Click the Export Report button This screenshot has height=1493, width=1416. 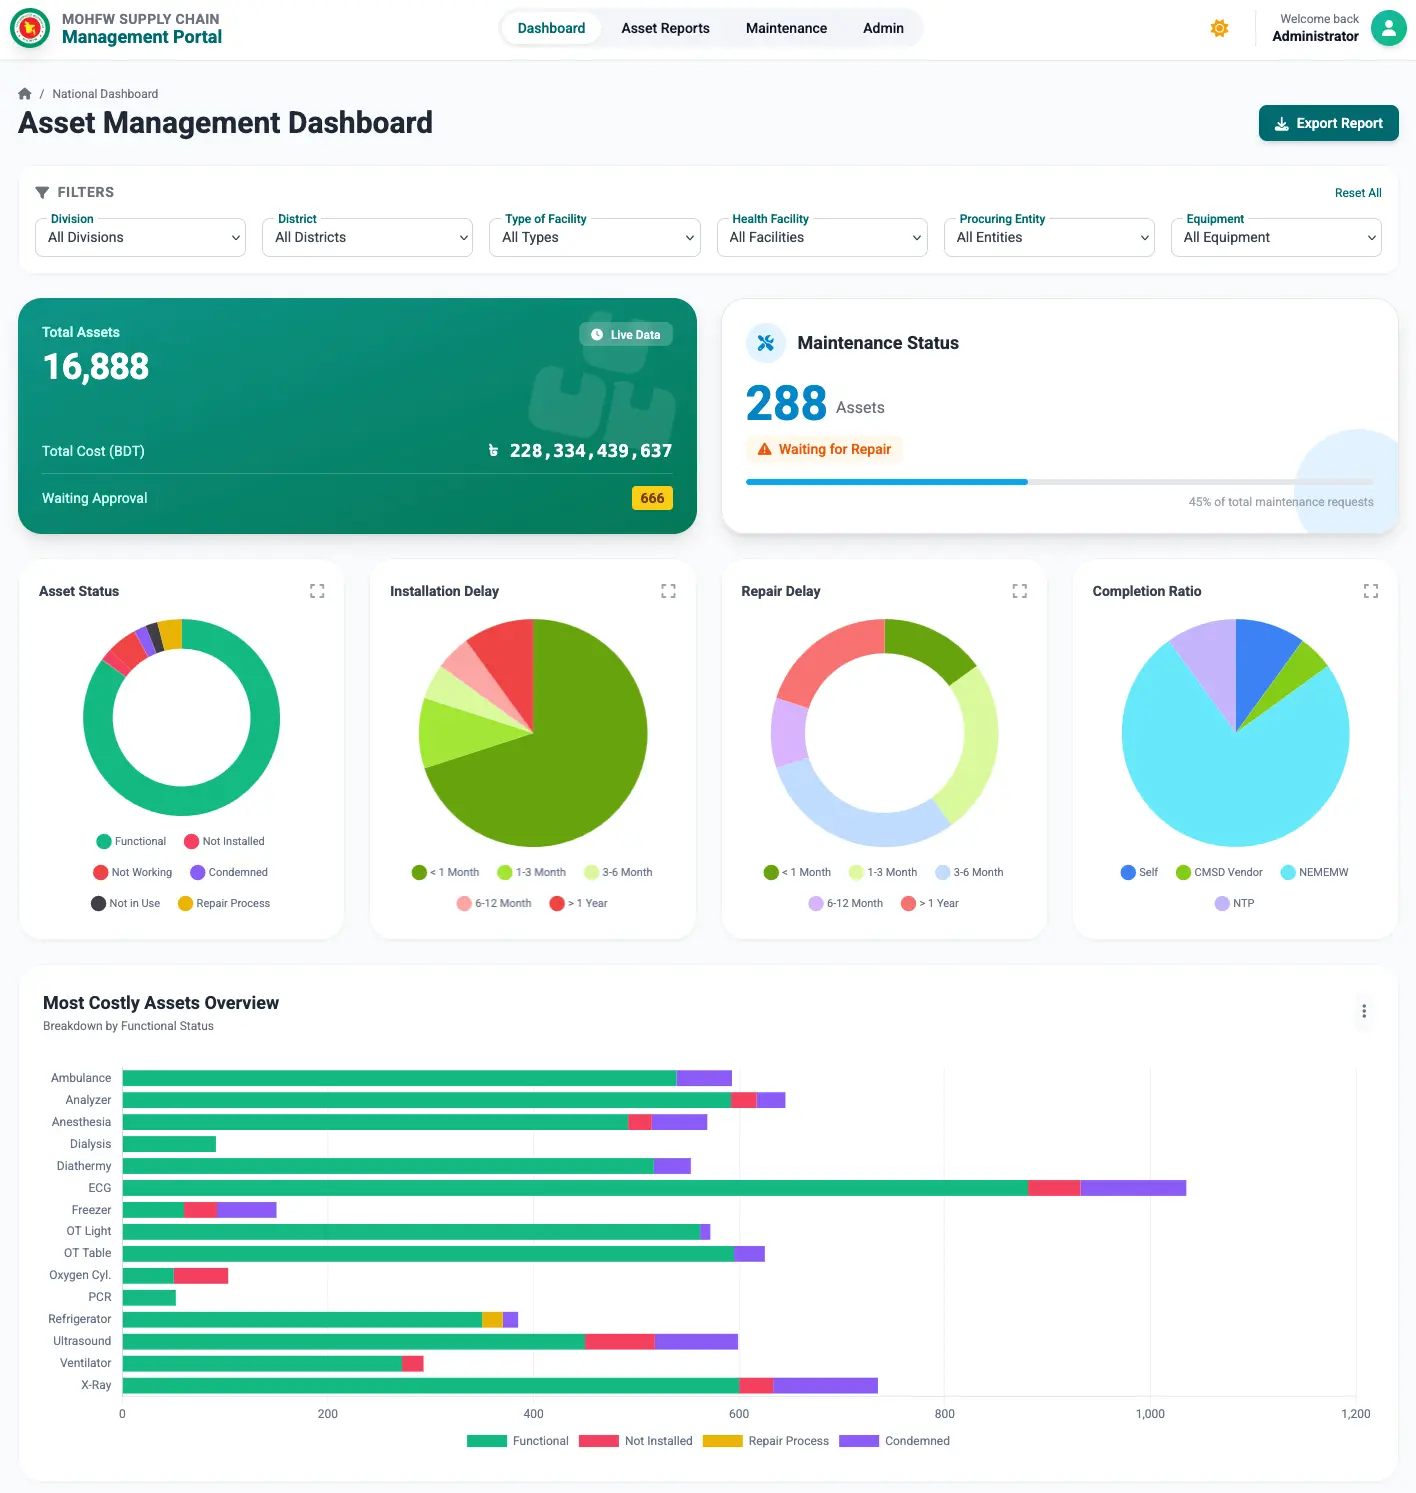tap(1328, 123)
